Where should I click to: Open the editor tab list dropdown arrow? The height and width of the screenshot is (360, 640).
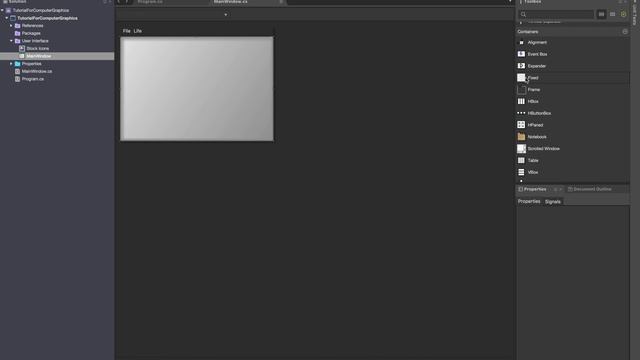[510, 2]
